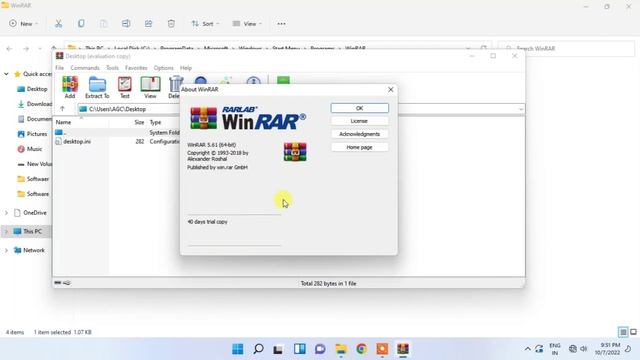This screenshot has width=640, height=360.
Task: Click the View toolbar icon in WinRAR
Action: click(150, 87)
